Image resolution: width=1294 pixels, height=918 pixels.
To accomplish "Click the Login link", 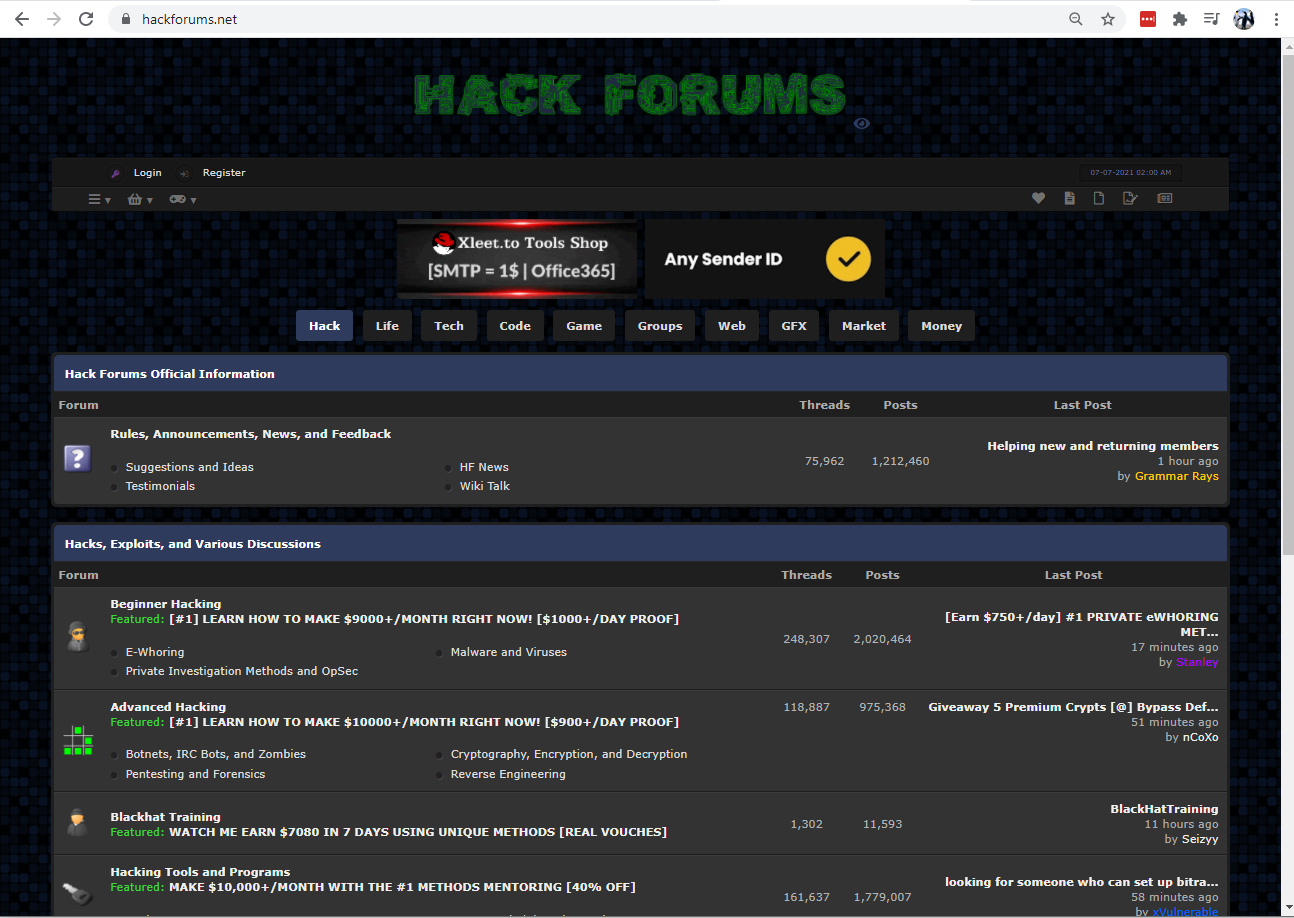I will coord(147,173).
